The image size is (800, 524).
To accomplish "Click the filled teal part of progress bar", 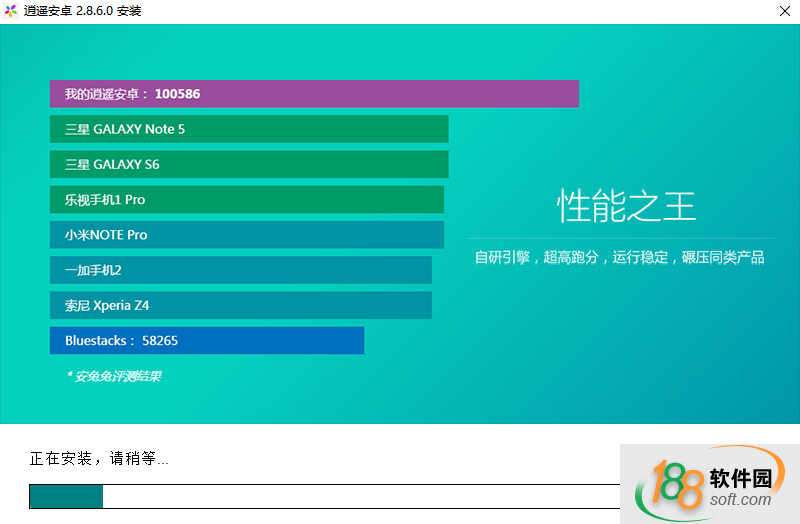I will point(66,496).
